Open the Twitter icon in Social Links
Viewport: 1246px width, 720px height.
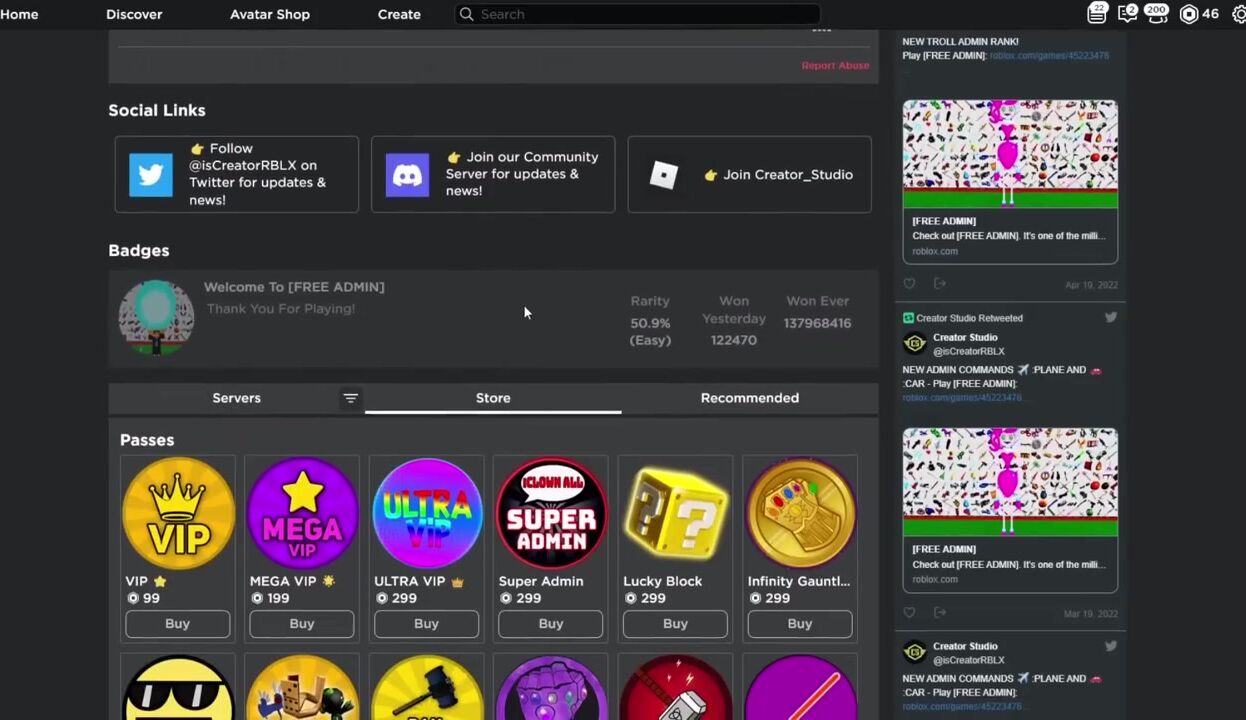pos(151,175)
